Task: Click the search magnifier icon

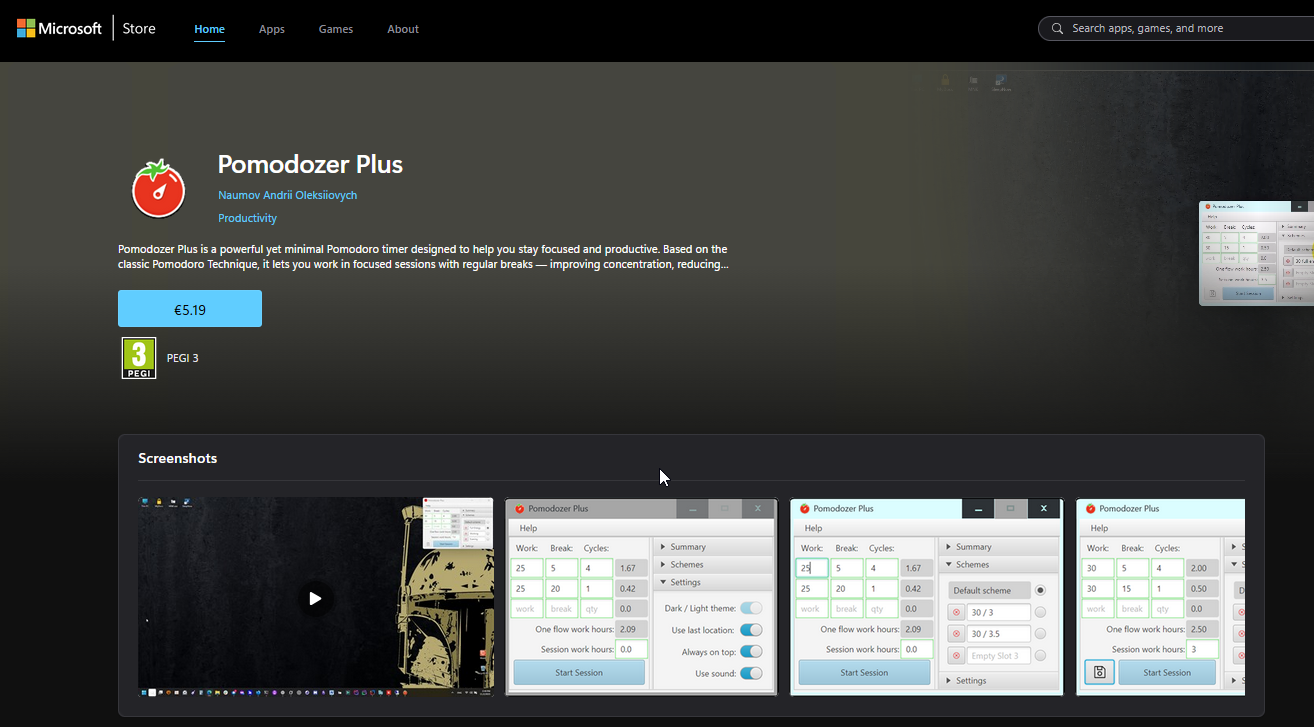Action: click(1057, 28)
